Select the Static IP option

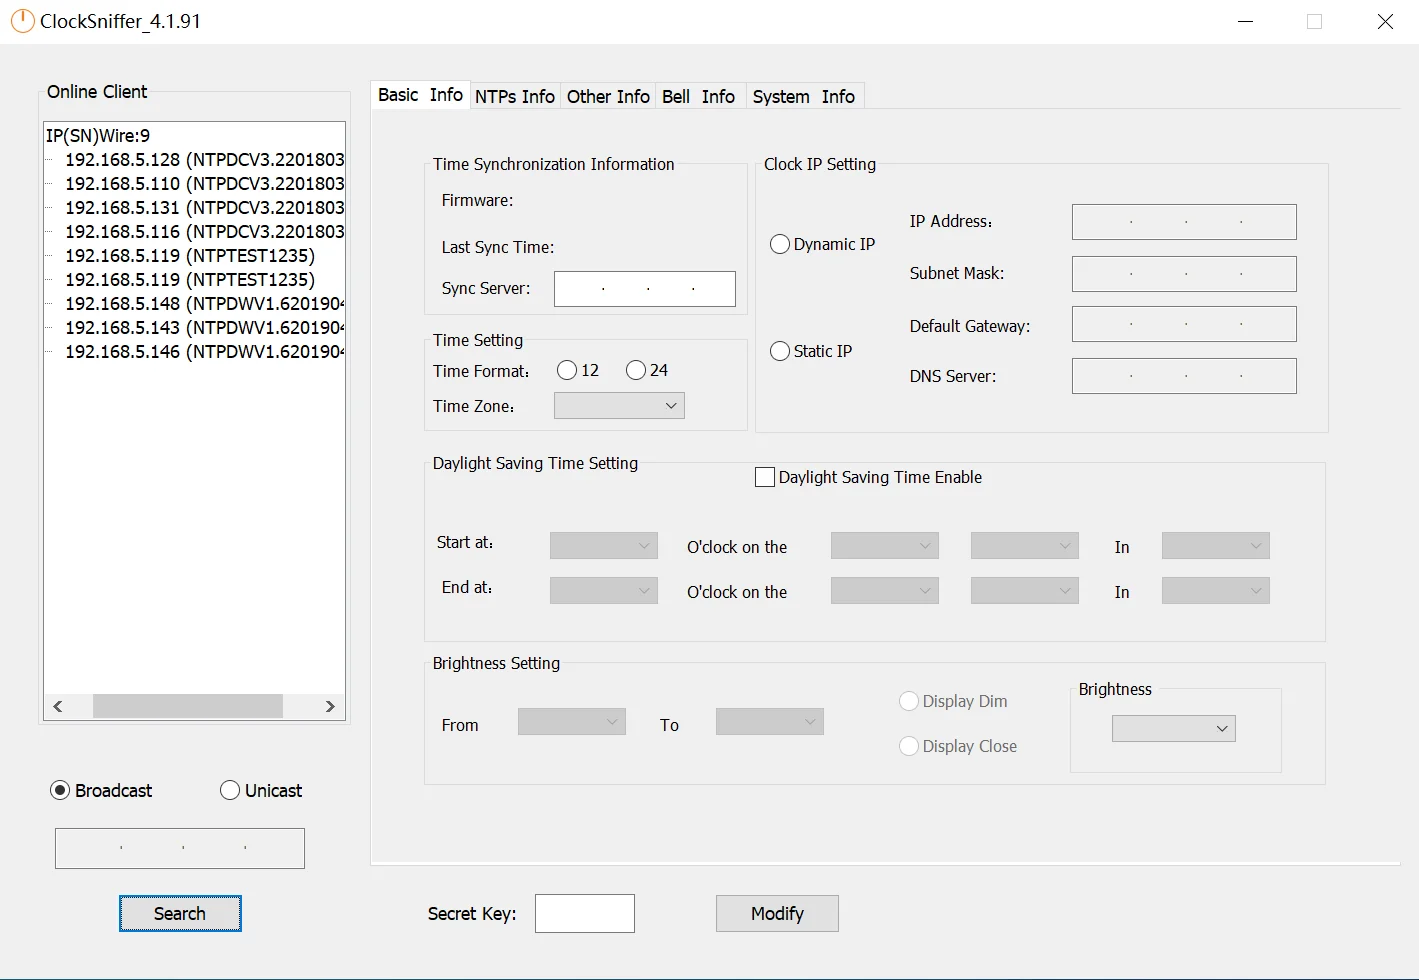(x=780, y=352)
